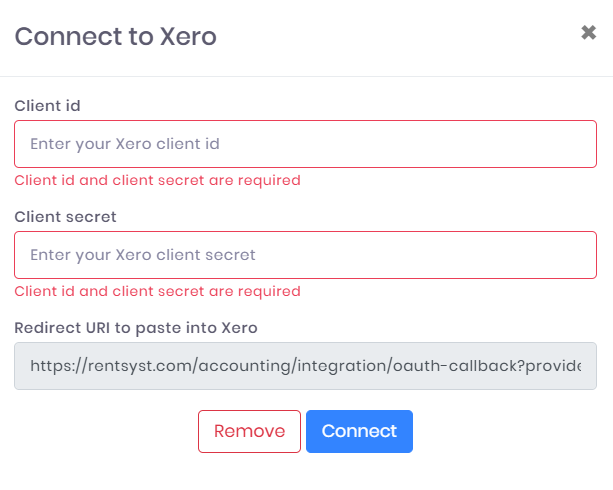Select the Redirect URI read-only field
Viewport: 613px width, 490px height.
(x=305, y=366)
